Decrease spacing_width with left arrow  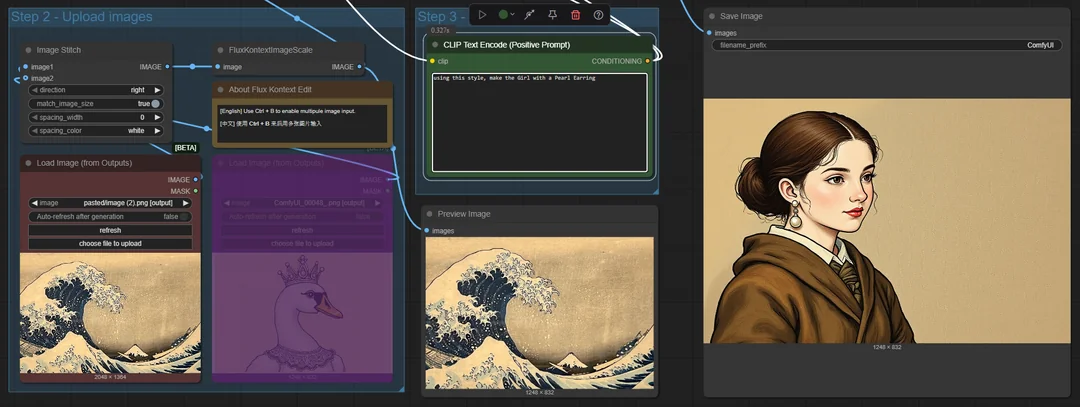click(x=34, y=117)
